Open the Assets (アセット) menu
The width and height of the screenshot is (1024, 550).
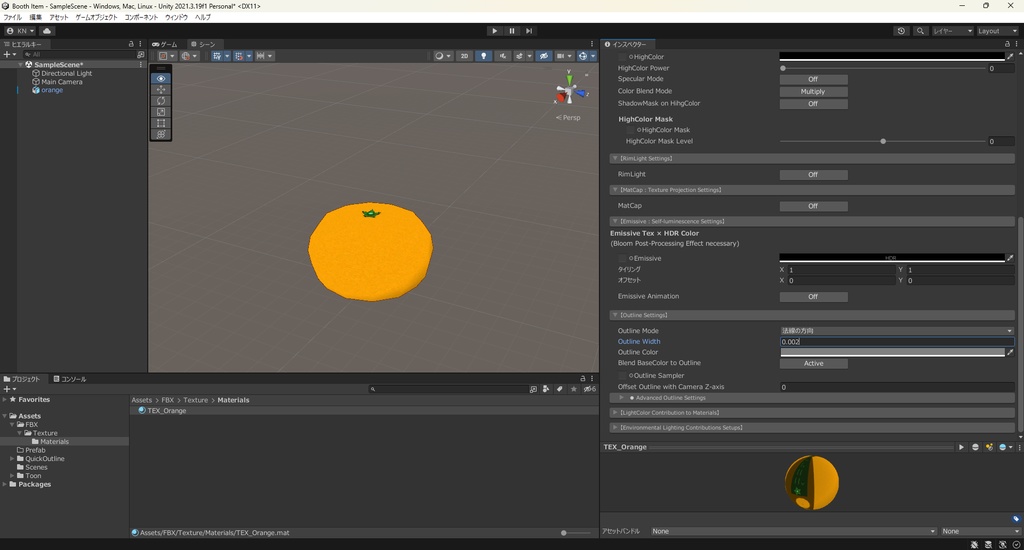58,18
